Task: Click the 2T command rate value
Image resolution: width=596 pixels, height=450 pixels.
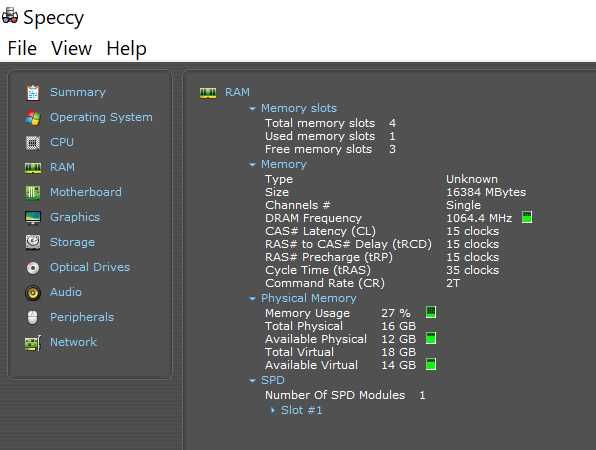Action: (453, 283)
